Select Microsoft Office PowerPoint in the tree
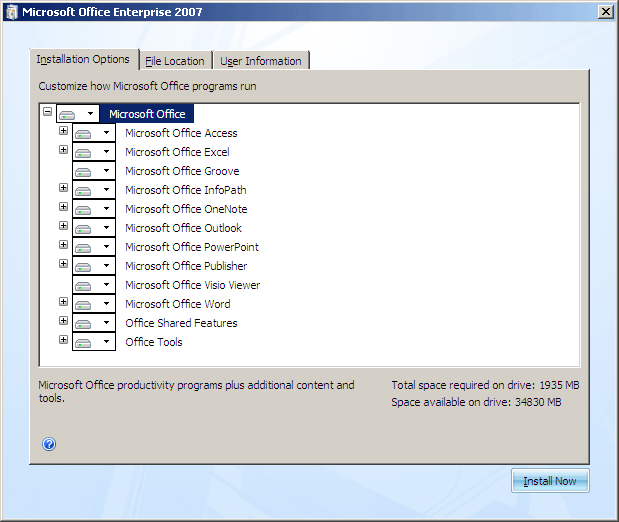Screen dimensions: 619x522 click(x=192, y=247)
